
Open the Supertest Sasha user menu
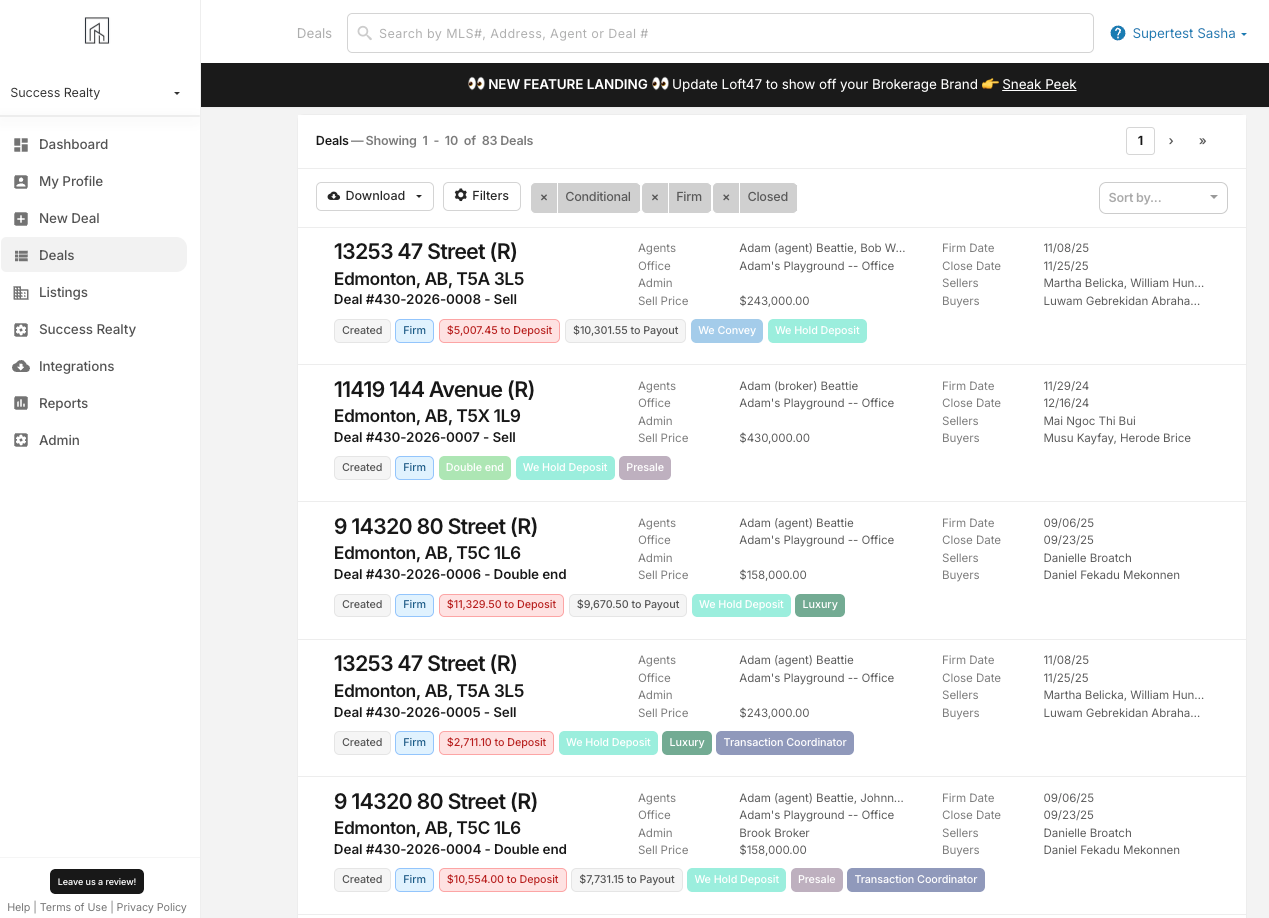1189,33
